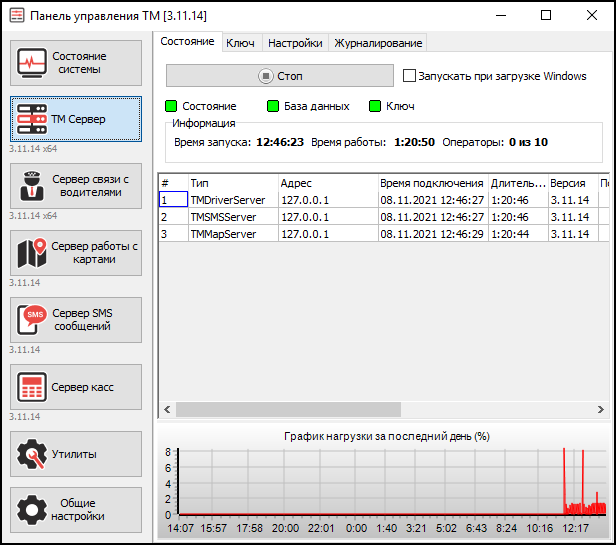Sort the table by Тип column

point(232,184)
